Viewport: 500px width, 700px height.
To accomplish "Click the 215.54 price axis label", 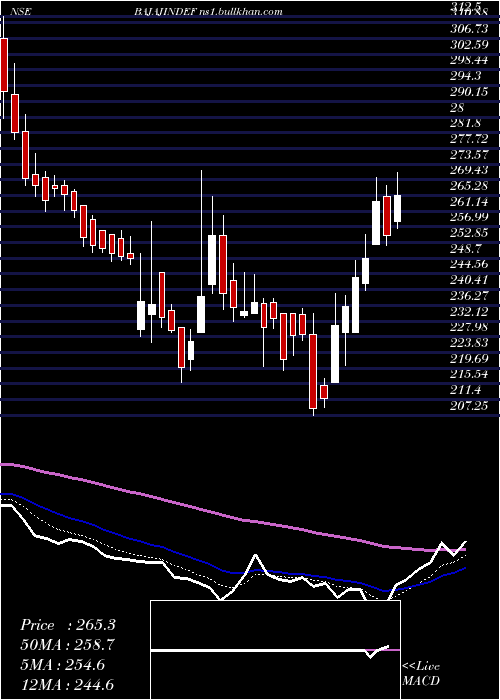I will click(x=471, y=374).
